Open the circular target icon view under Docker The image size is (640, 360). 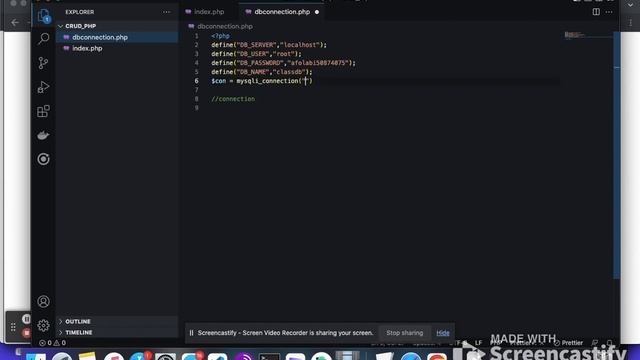[x=43, y=159]
